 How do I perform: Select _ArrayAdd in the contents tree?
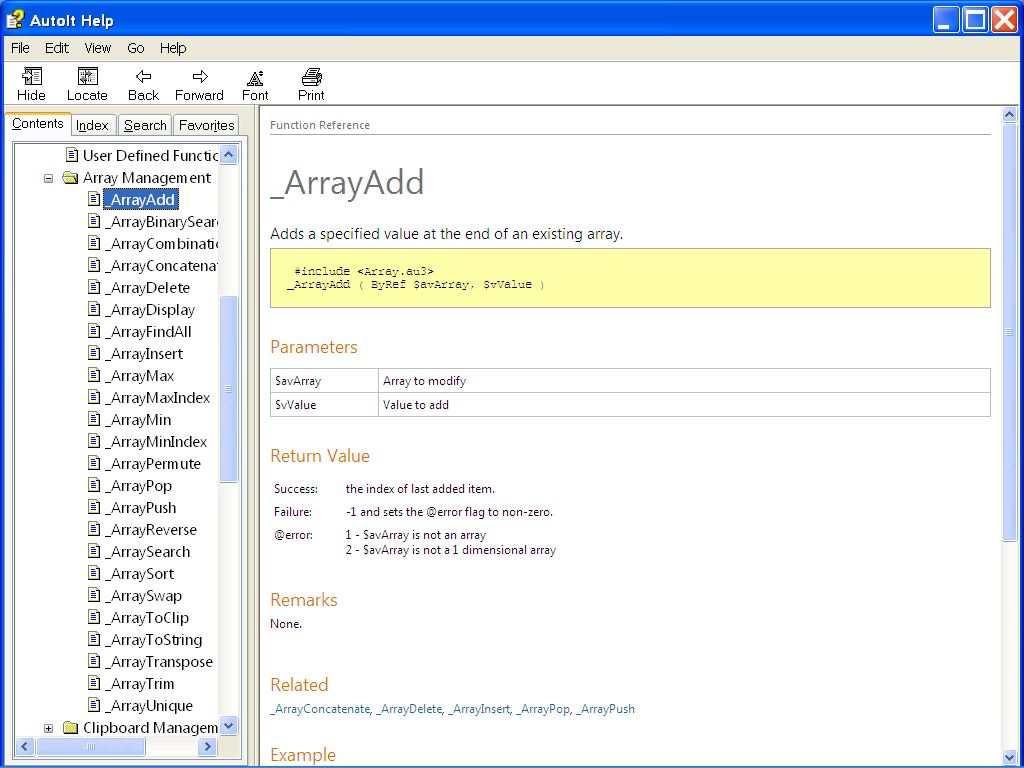[x=140, y=199]
